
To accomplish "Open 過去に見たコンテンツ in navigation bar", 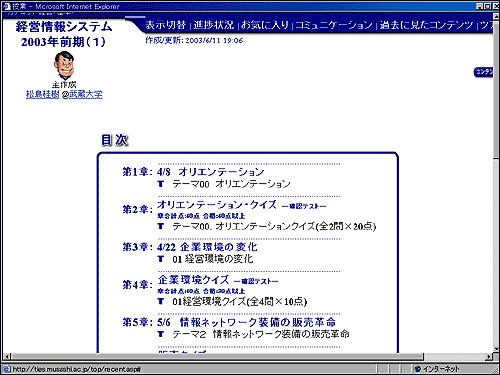I will 426,25.
